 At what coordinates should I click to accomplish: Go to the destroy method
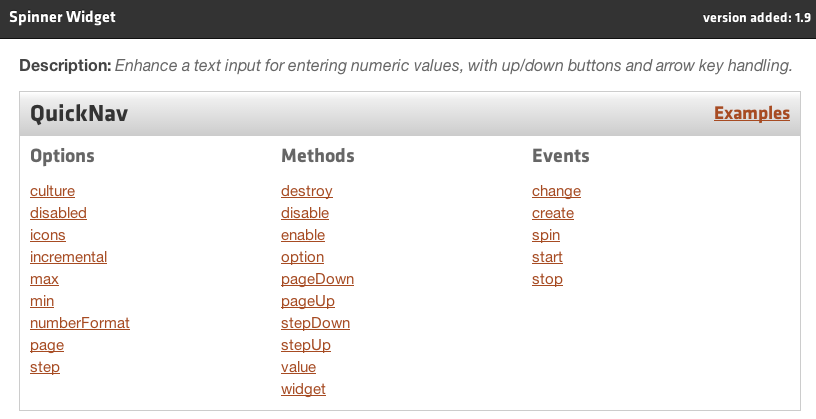(x=307, y=191)
